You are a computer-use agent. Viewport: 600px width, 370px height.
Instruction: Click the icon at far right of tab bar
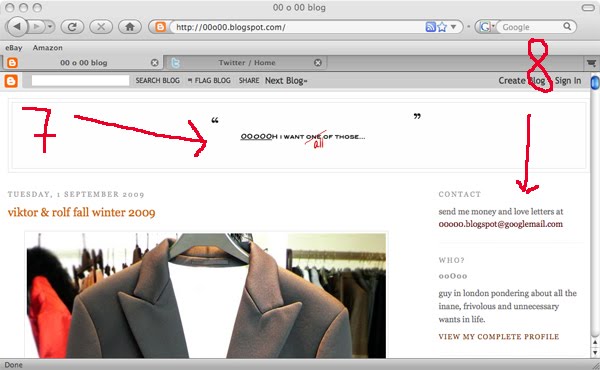pos(591,63)
